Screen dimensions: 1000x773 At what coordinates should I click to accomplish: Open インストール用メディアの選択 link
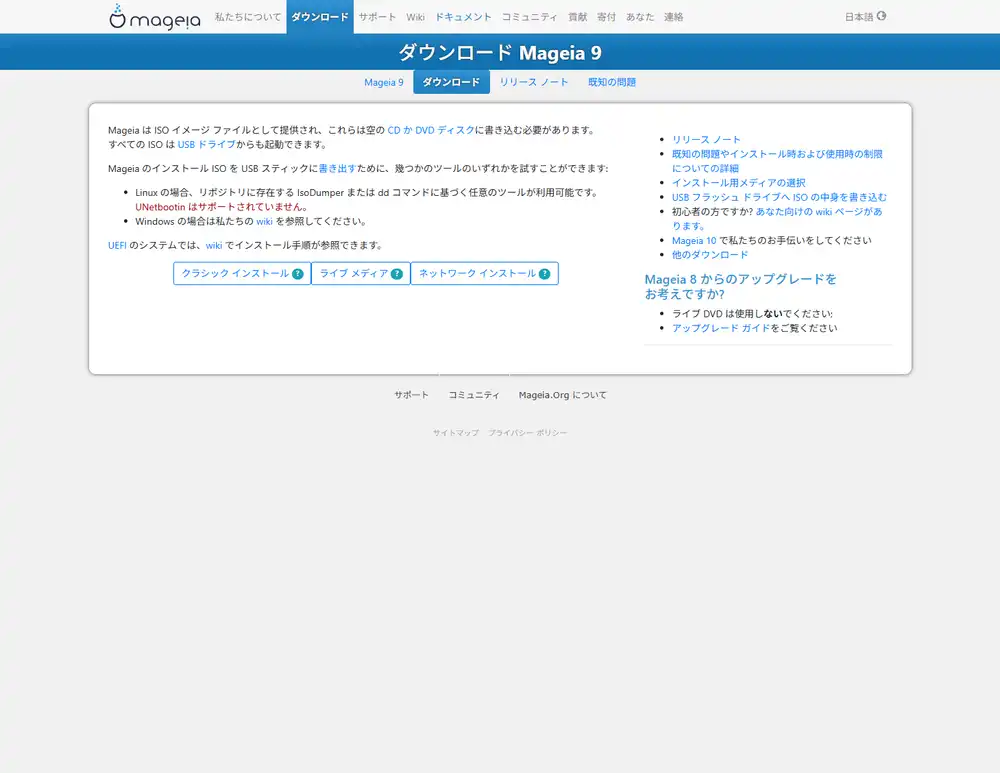pyautogui.click(x=739, y=183)
